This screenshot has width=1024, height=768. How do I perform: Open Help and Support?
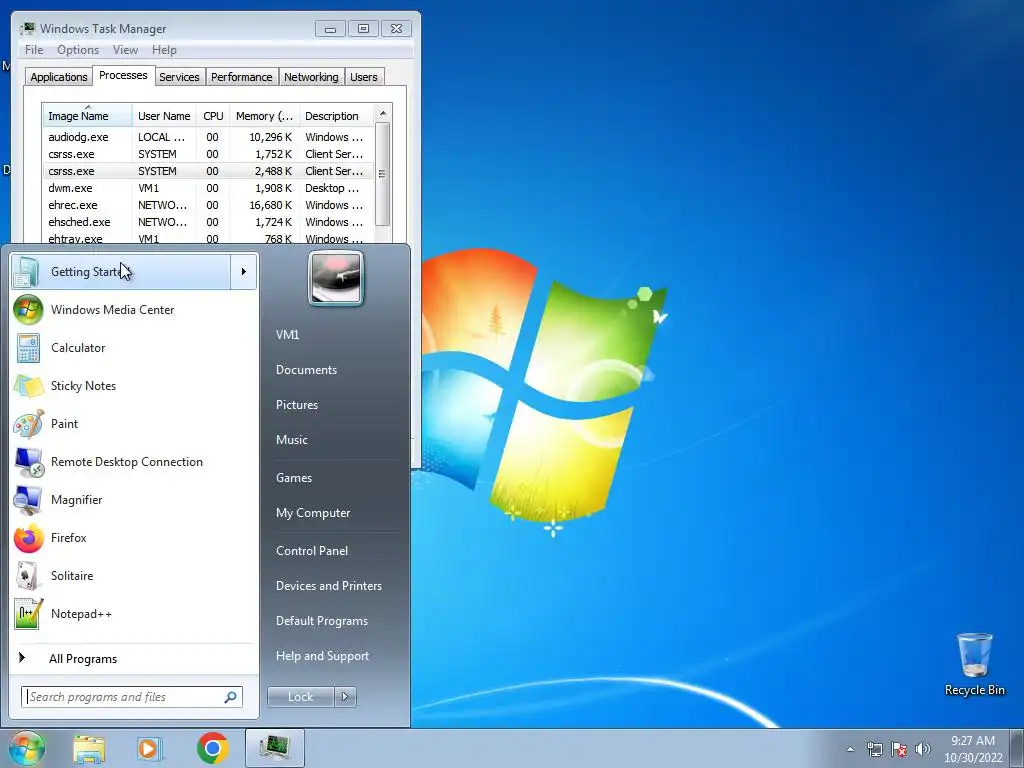[x=322, y=656]
